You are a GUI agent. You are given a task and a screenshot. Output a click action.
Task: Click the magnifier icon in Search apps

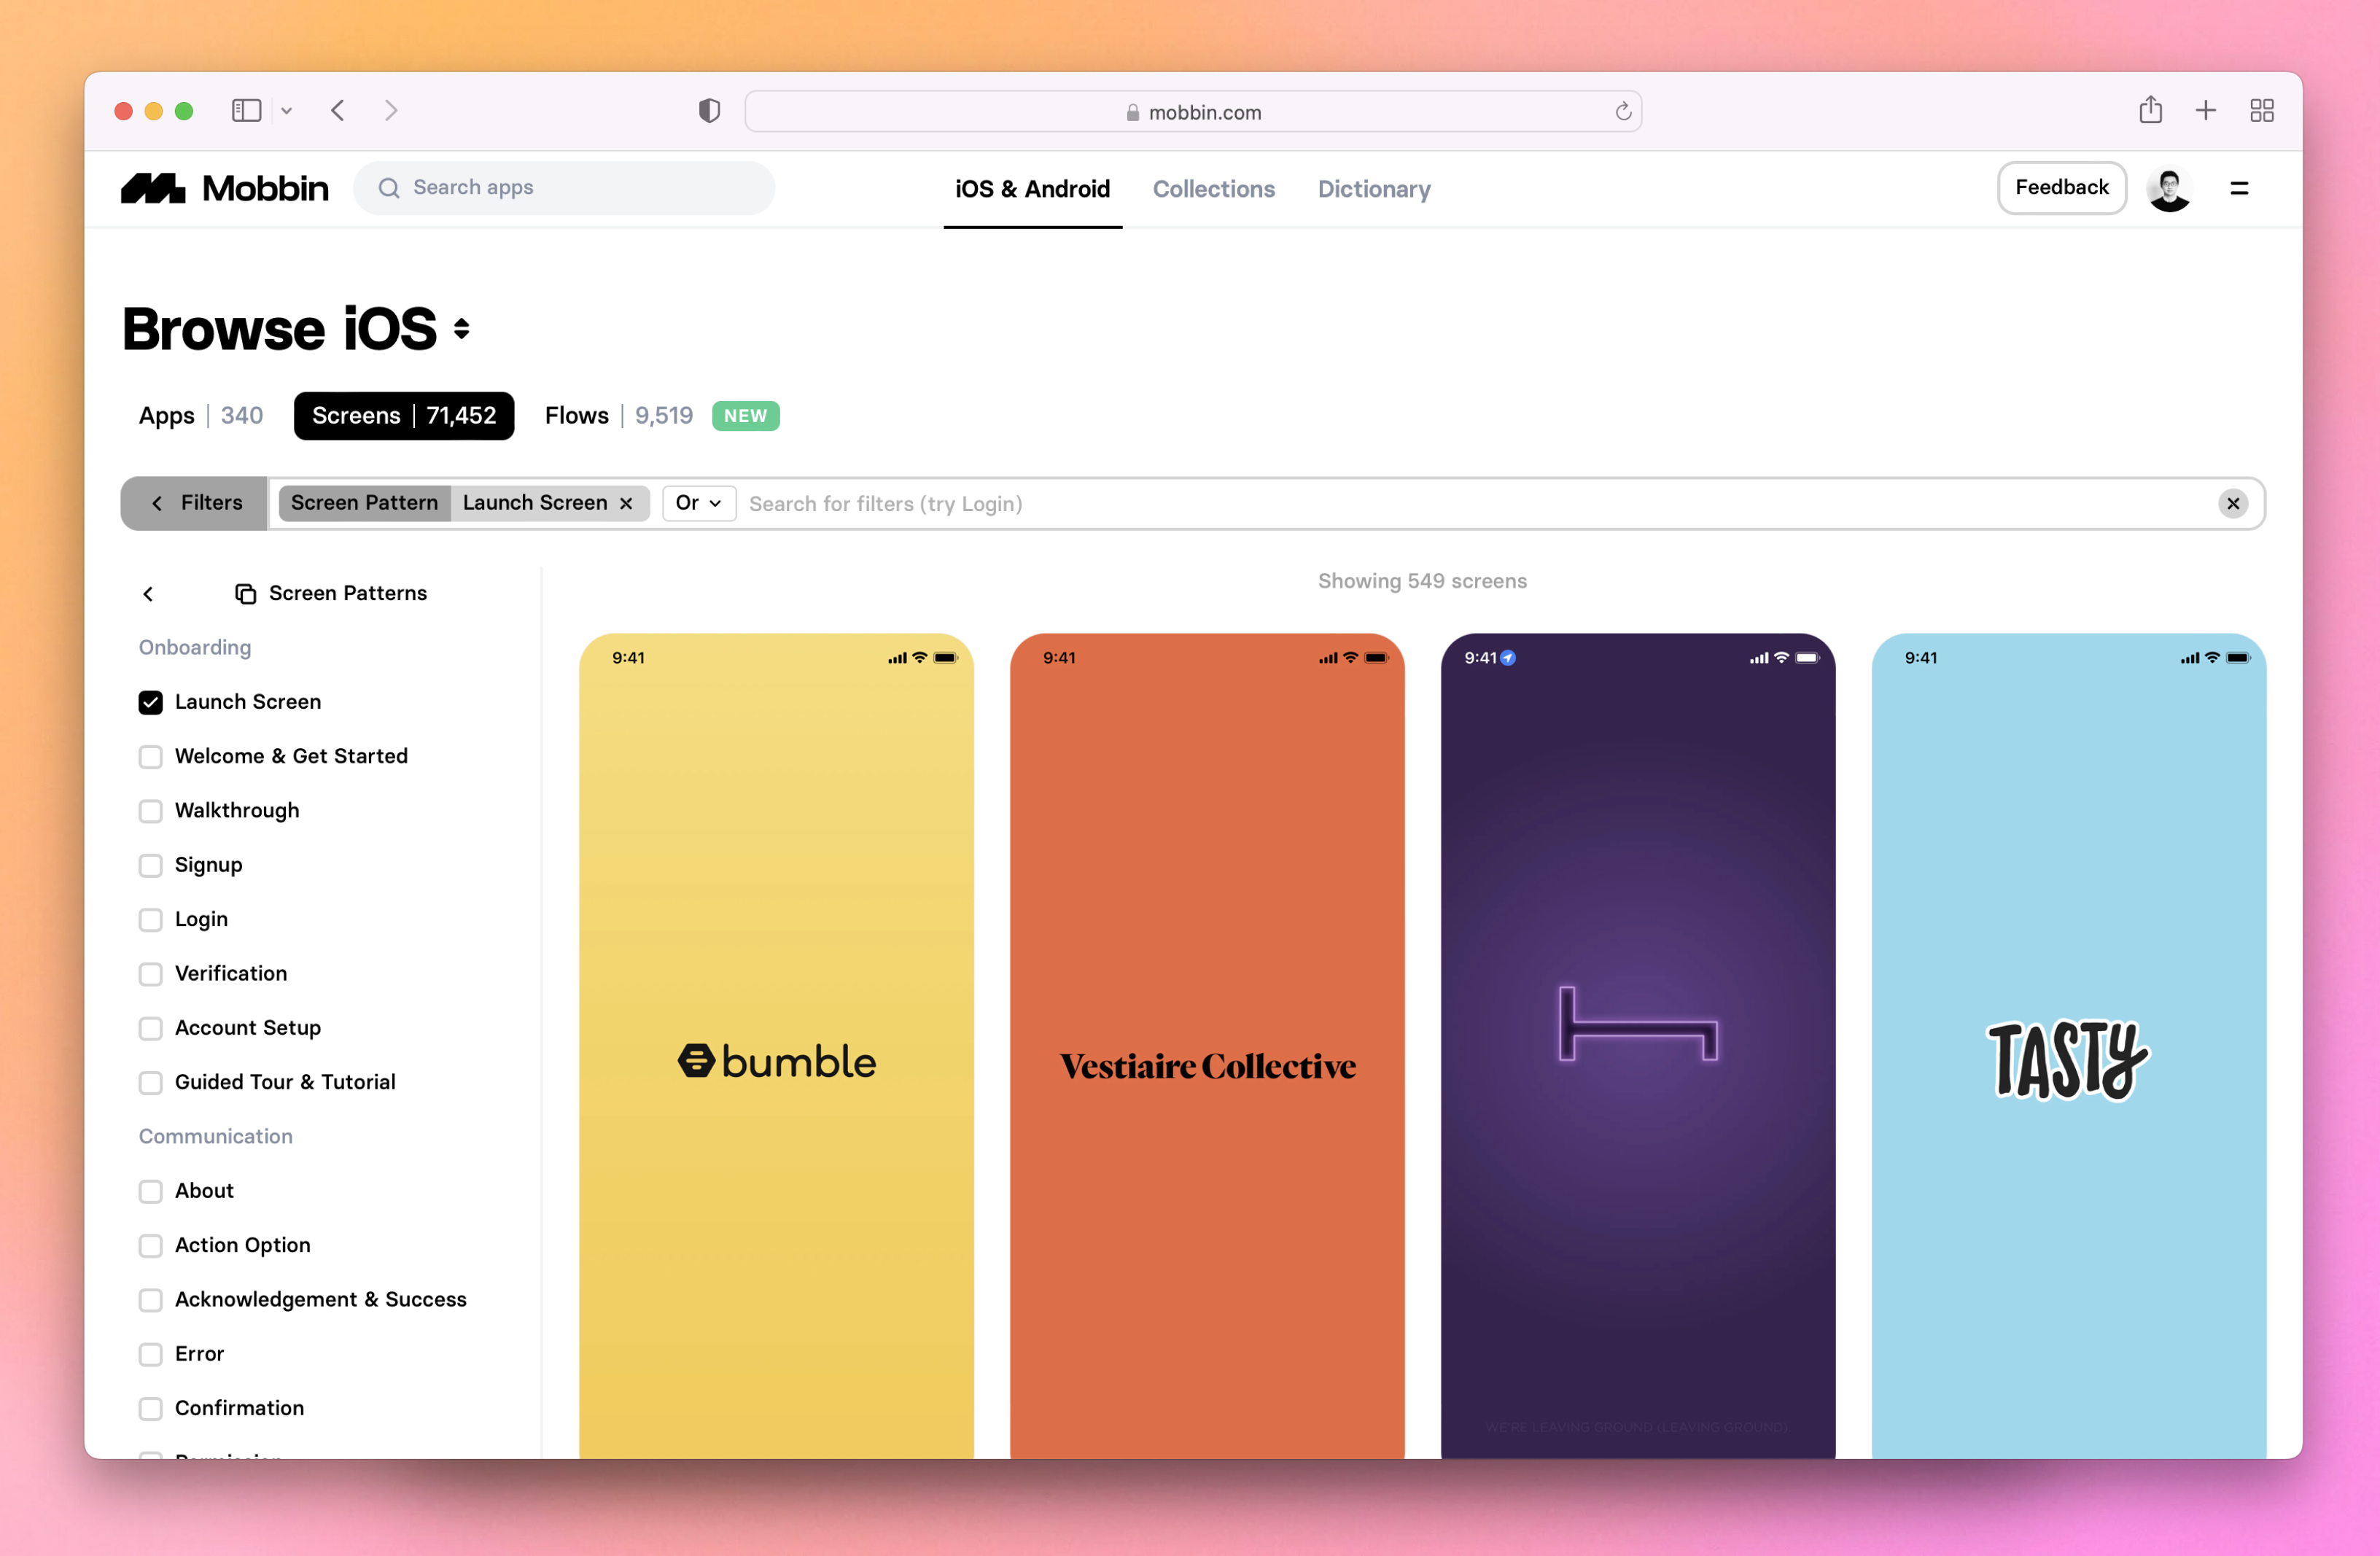coord(389,188)
